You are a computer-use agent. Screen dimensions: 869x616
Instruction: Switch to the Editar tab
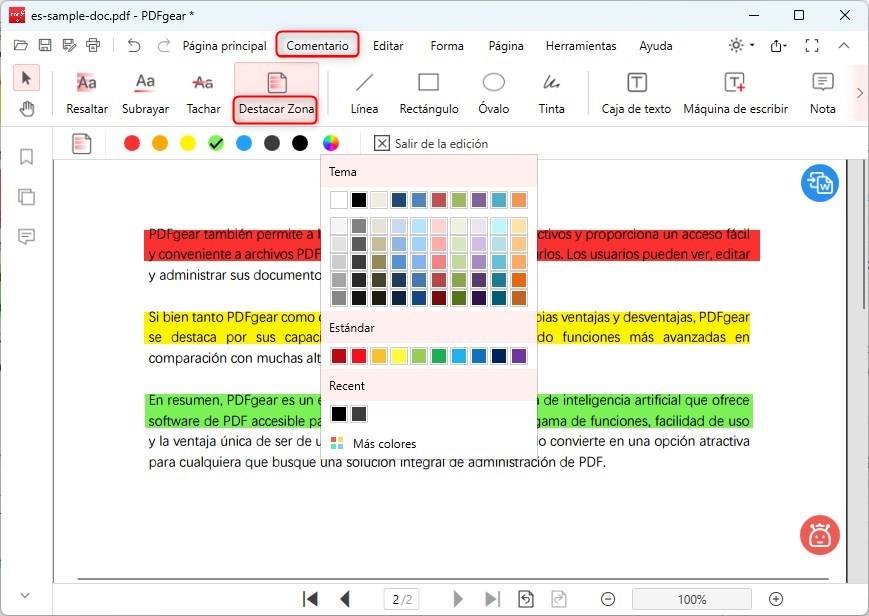[x=388, y=45]
